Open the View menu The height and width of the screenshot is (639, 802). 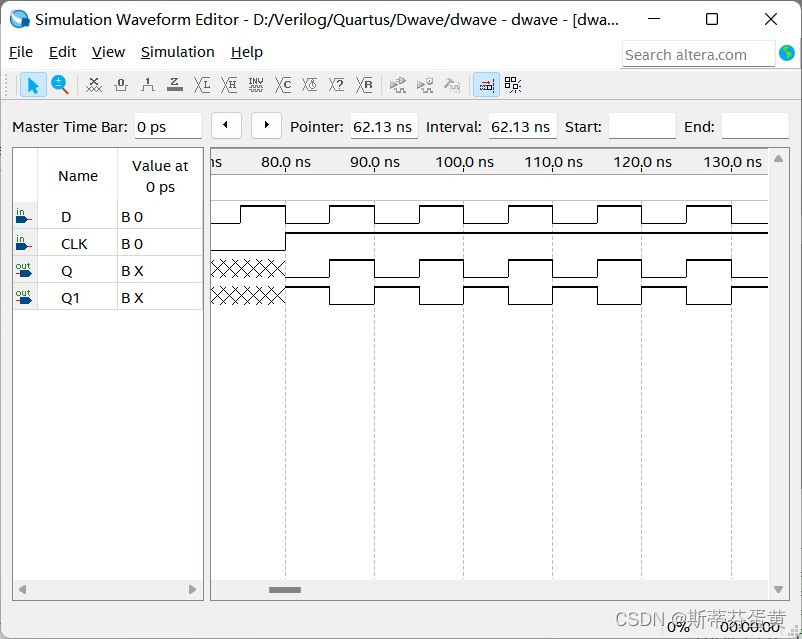[108, 52]
